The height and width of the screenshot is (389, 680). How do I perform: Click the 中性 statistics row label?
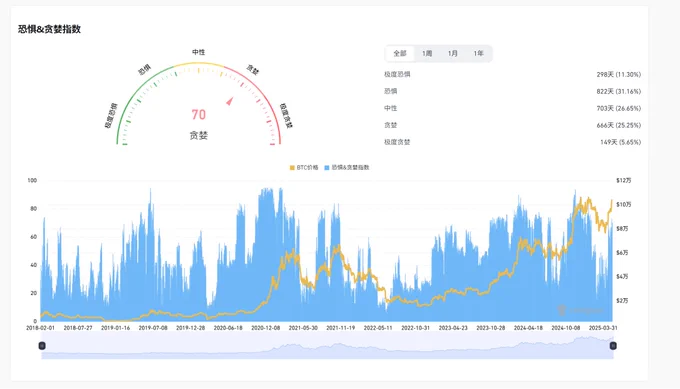pyautogui.click(x=390, y=108)
